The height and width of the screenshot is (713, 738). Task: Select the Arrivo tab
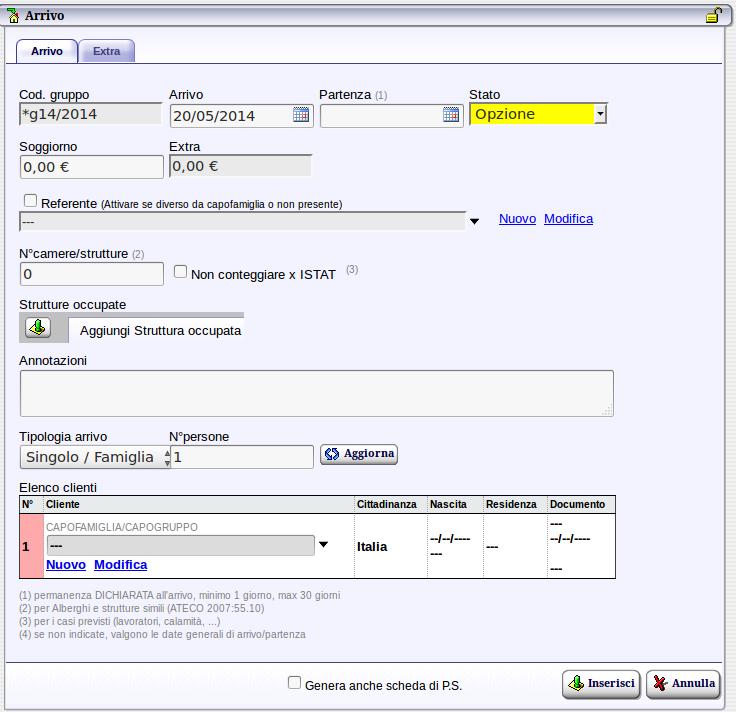pyautogui.click(x=47, y=51)
